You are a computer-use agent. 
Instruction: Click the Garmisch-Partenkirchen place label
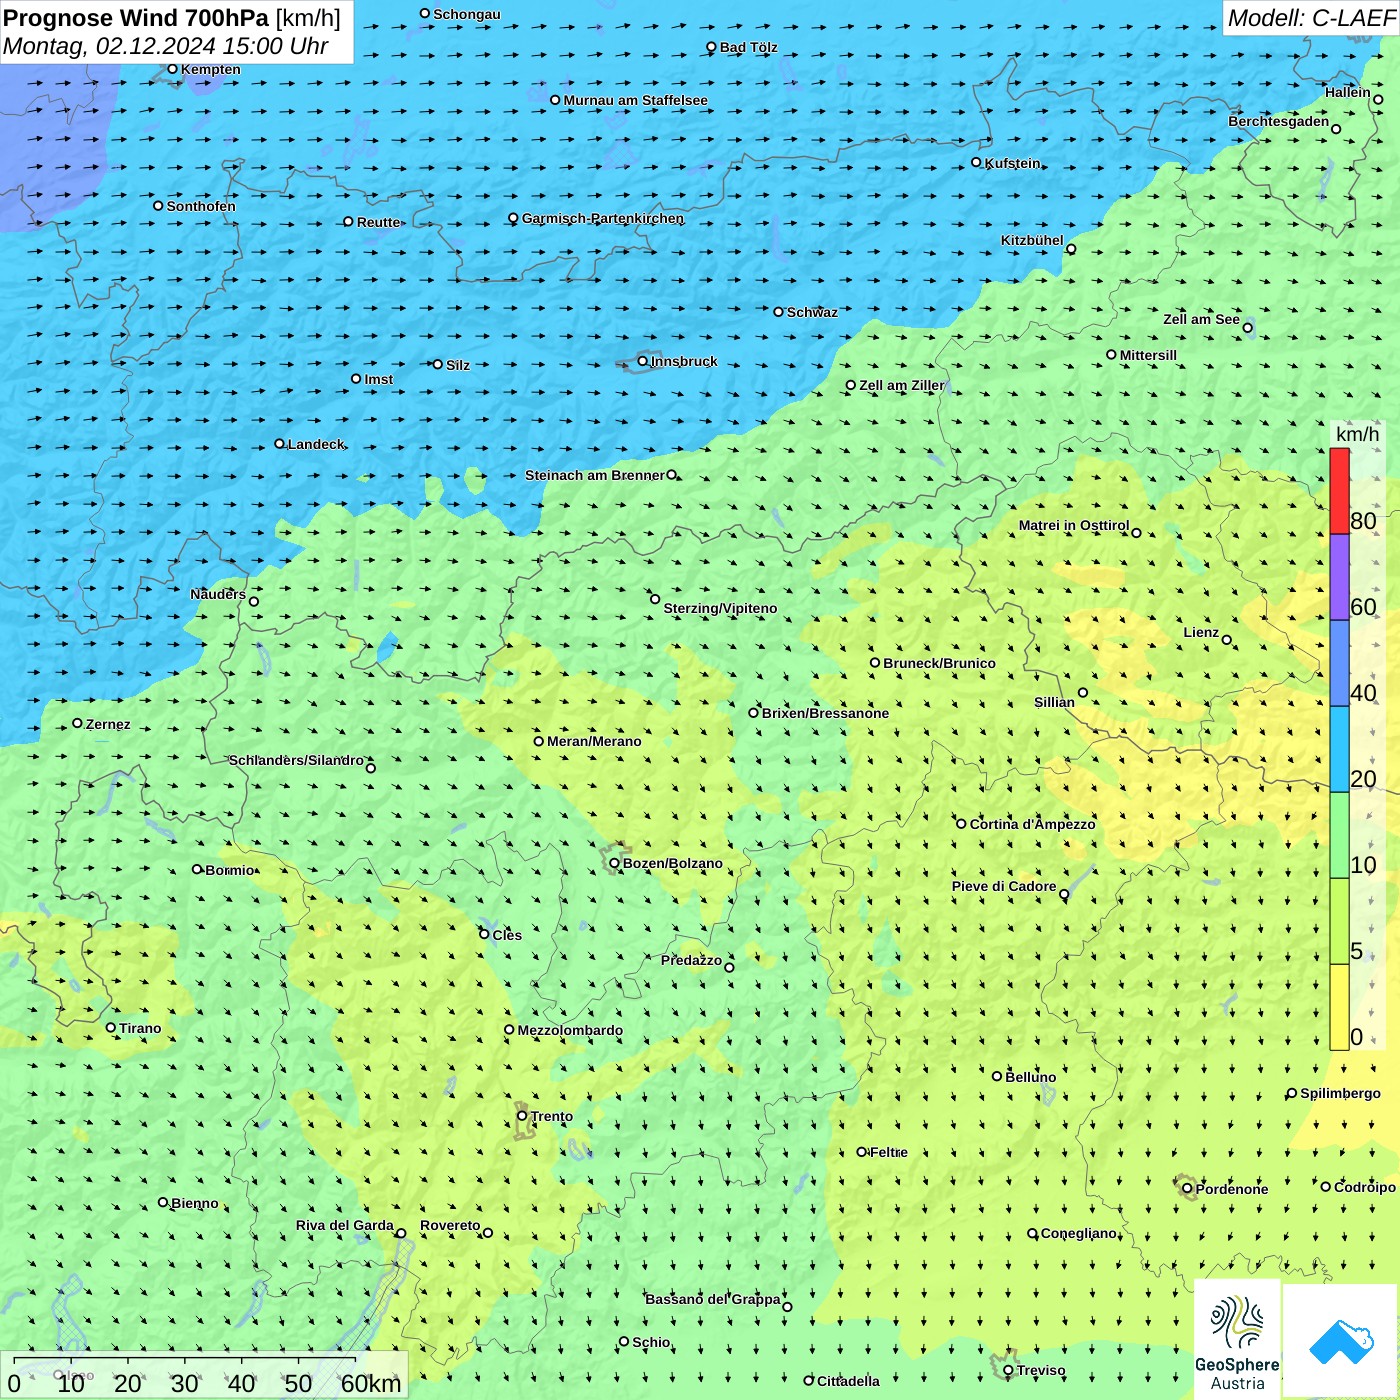coord(602,218)
